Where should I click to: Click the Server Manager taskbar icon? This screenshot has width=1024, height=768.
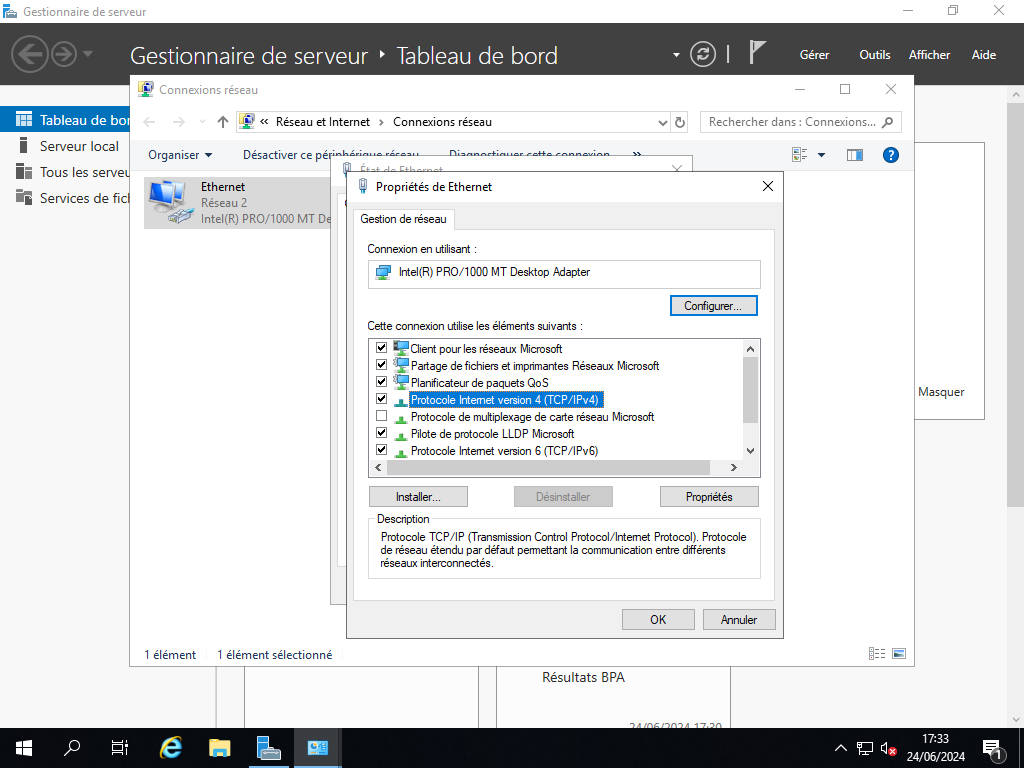coord(269,747)
